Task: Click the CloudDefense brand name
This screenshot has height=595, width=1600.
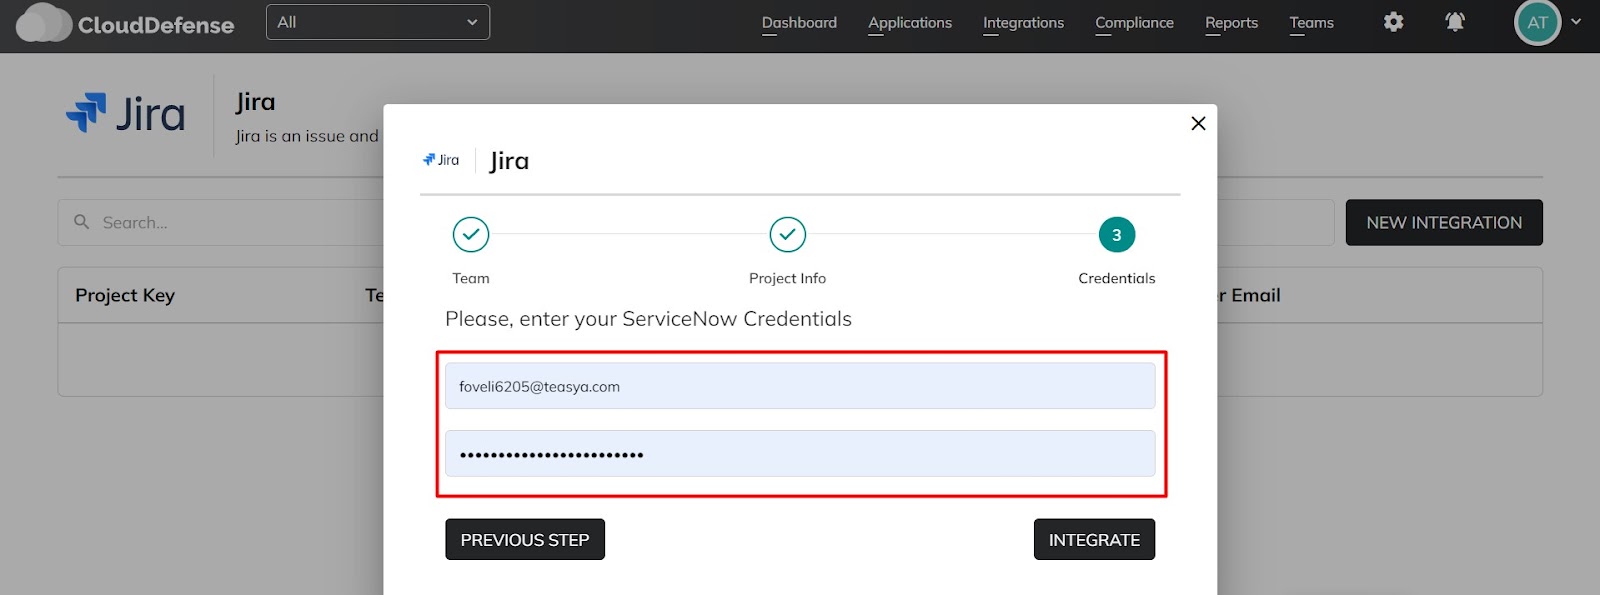Action: coord(156,25)
